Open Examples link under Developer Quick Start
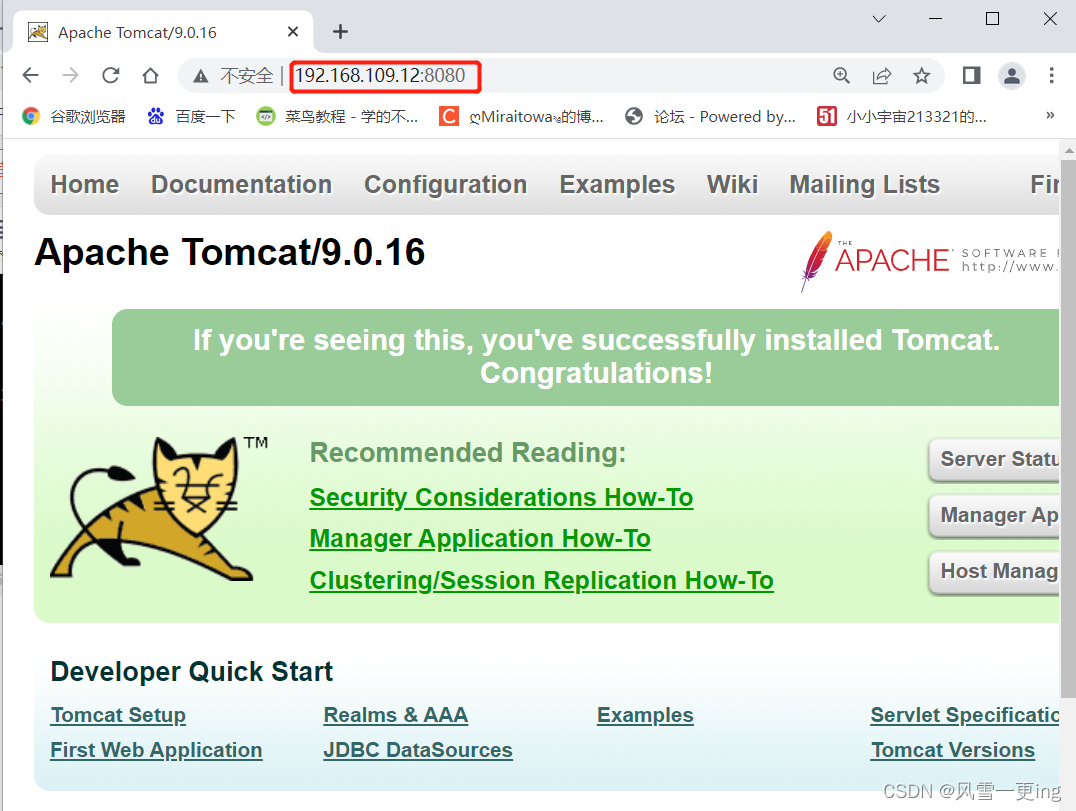 pos(645,715)
